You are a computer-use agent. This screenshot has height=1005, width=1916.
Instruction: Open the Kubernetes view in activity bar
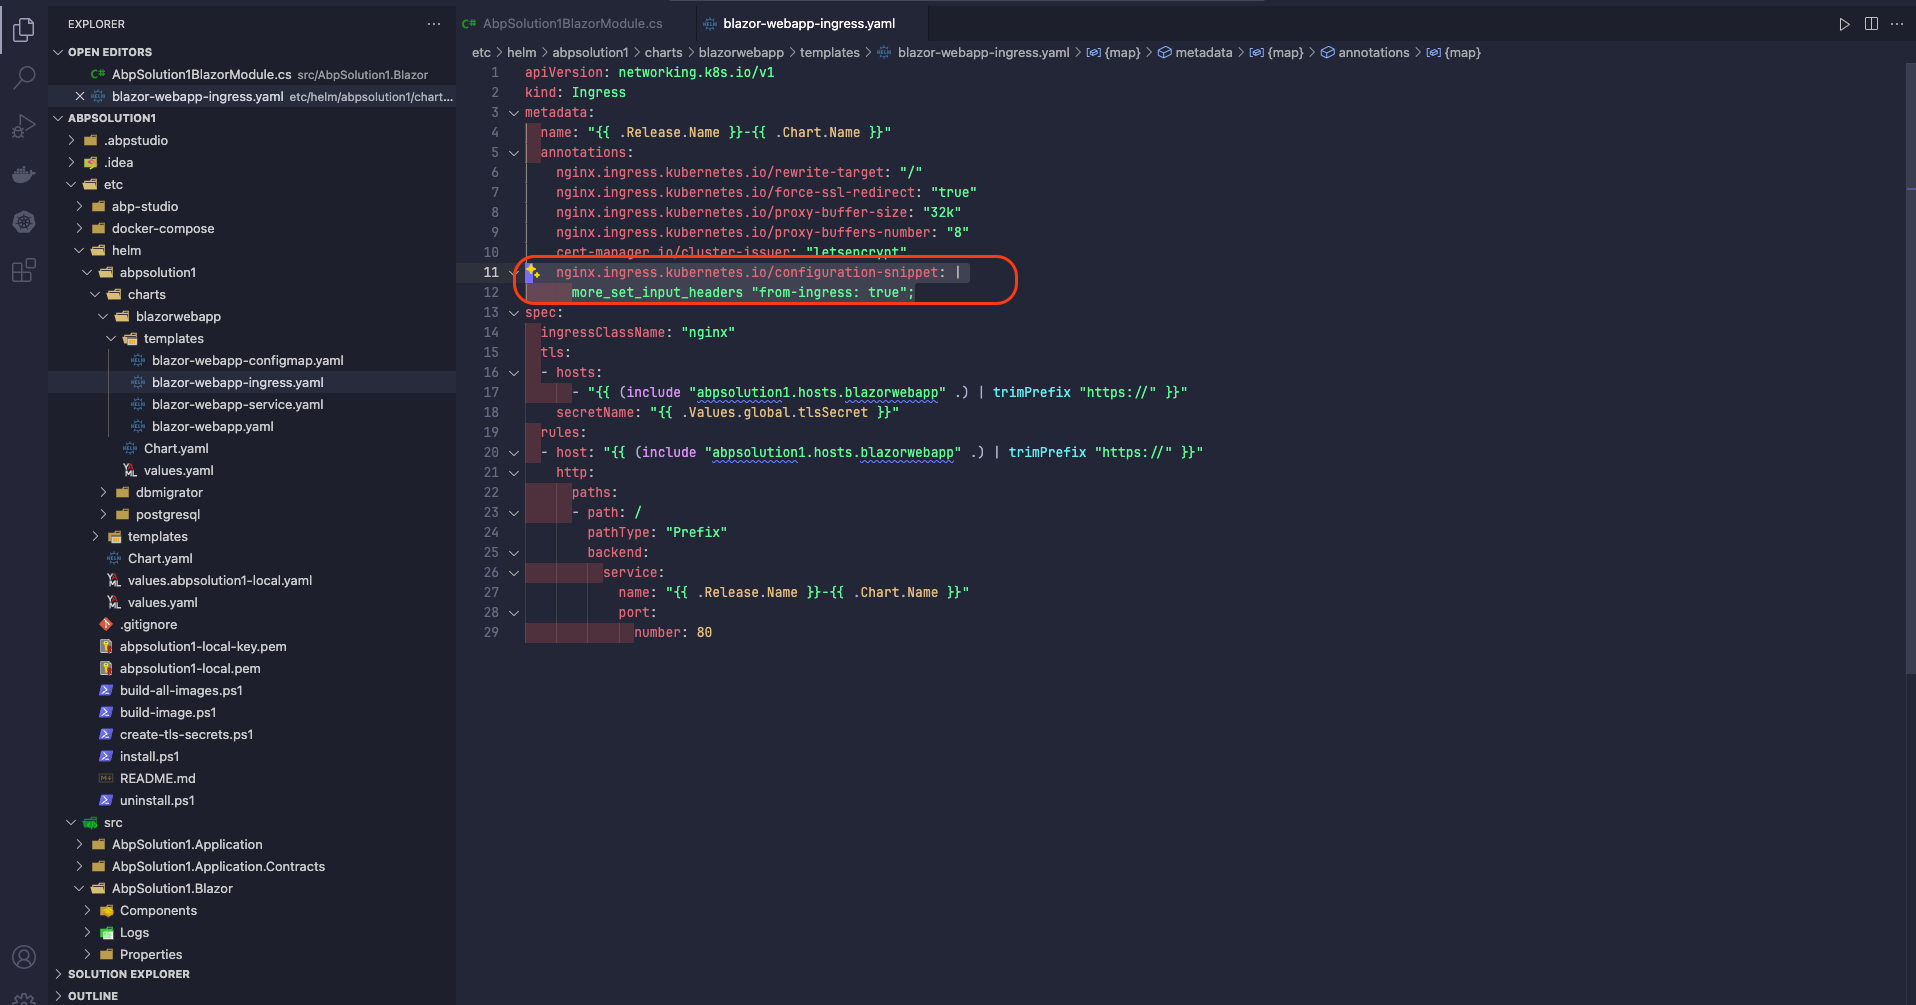click(x=24, y=222)
